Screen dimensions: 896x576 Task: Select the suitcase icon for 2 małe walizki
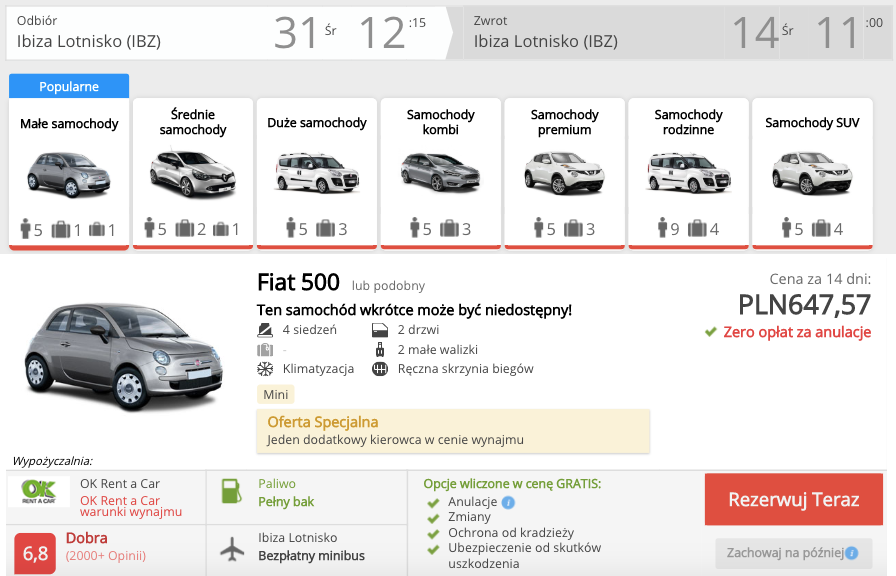(381, 349)
